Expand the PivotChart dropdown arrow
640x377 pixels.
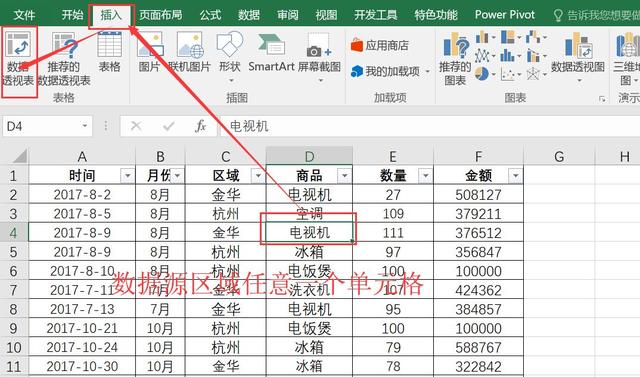pos(579,81)
